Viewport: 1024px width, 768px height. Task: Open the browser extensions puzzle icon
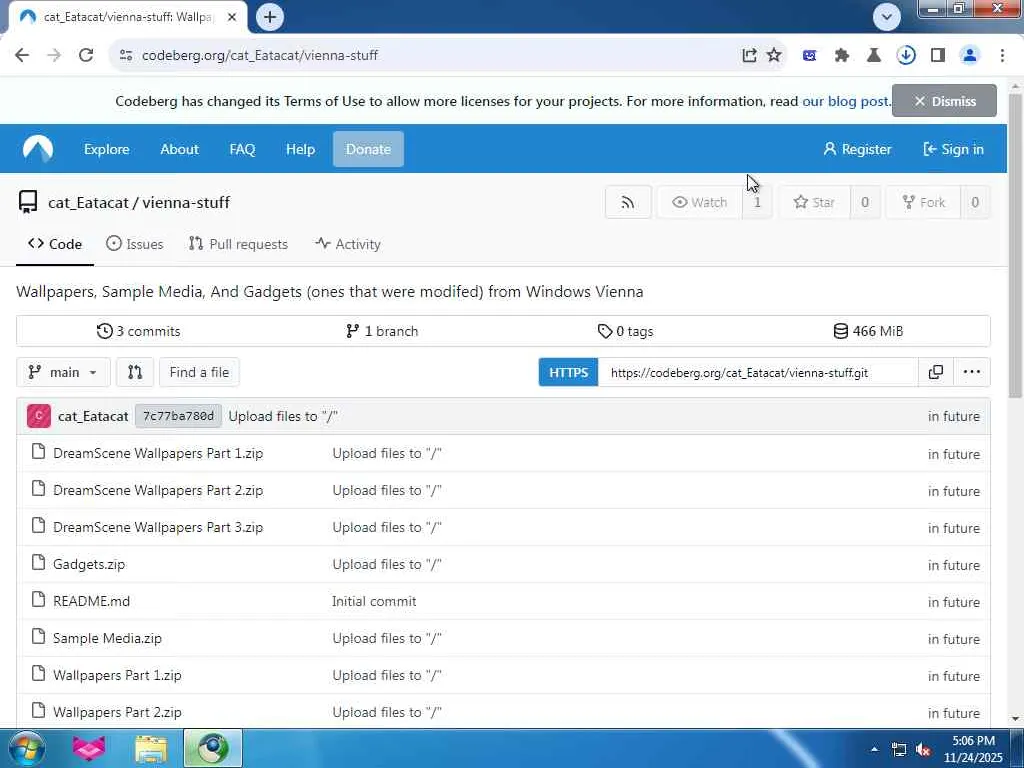(x=842, y=56)
